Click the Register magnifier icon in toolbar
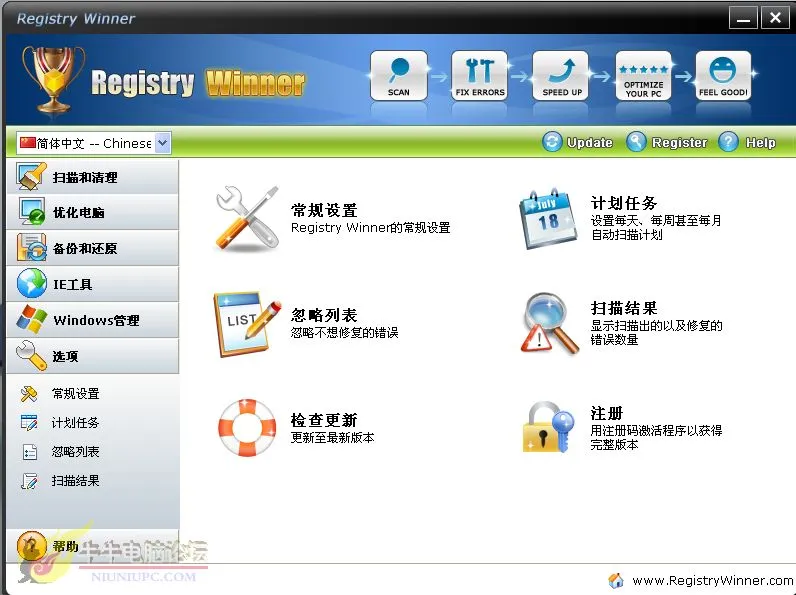796x595 pixels. pos(636,142)
